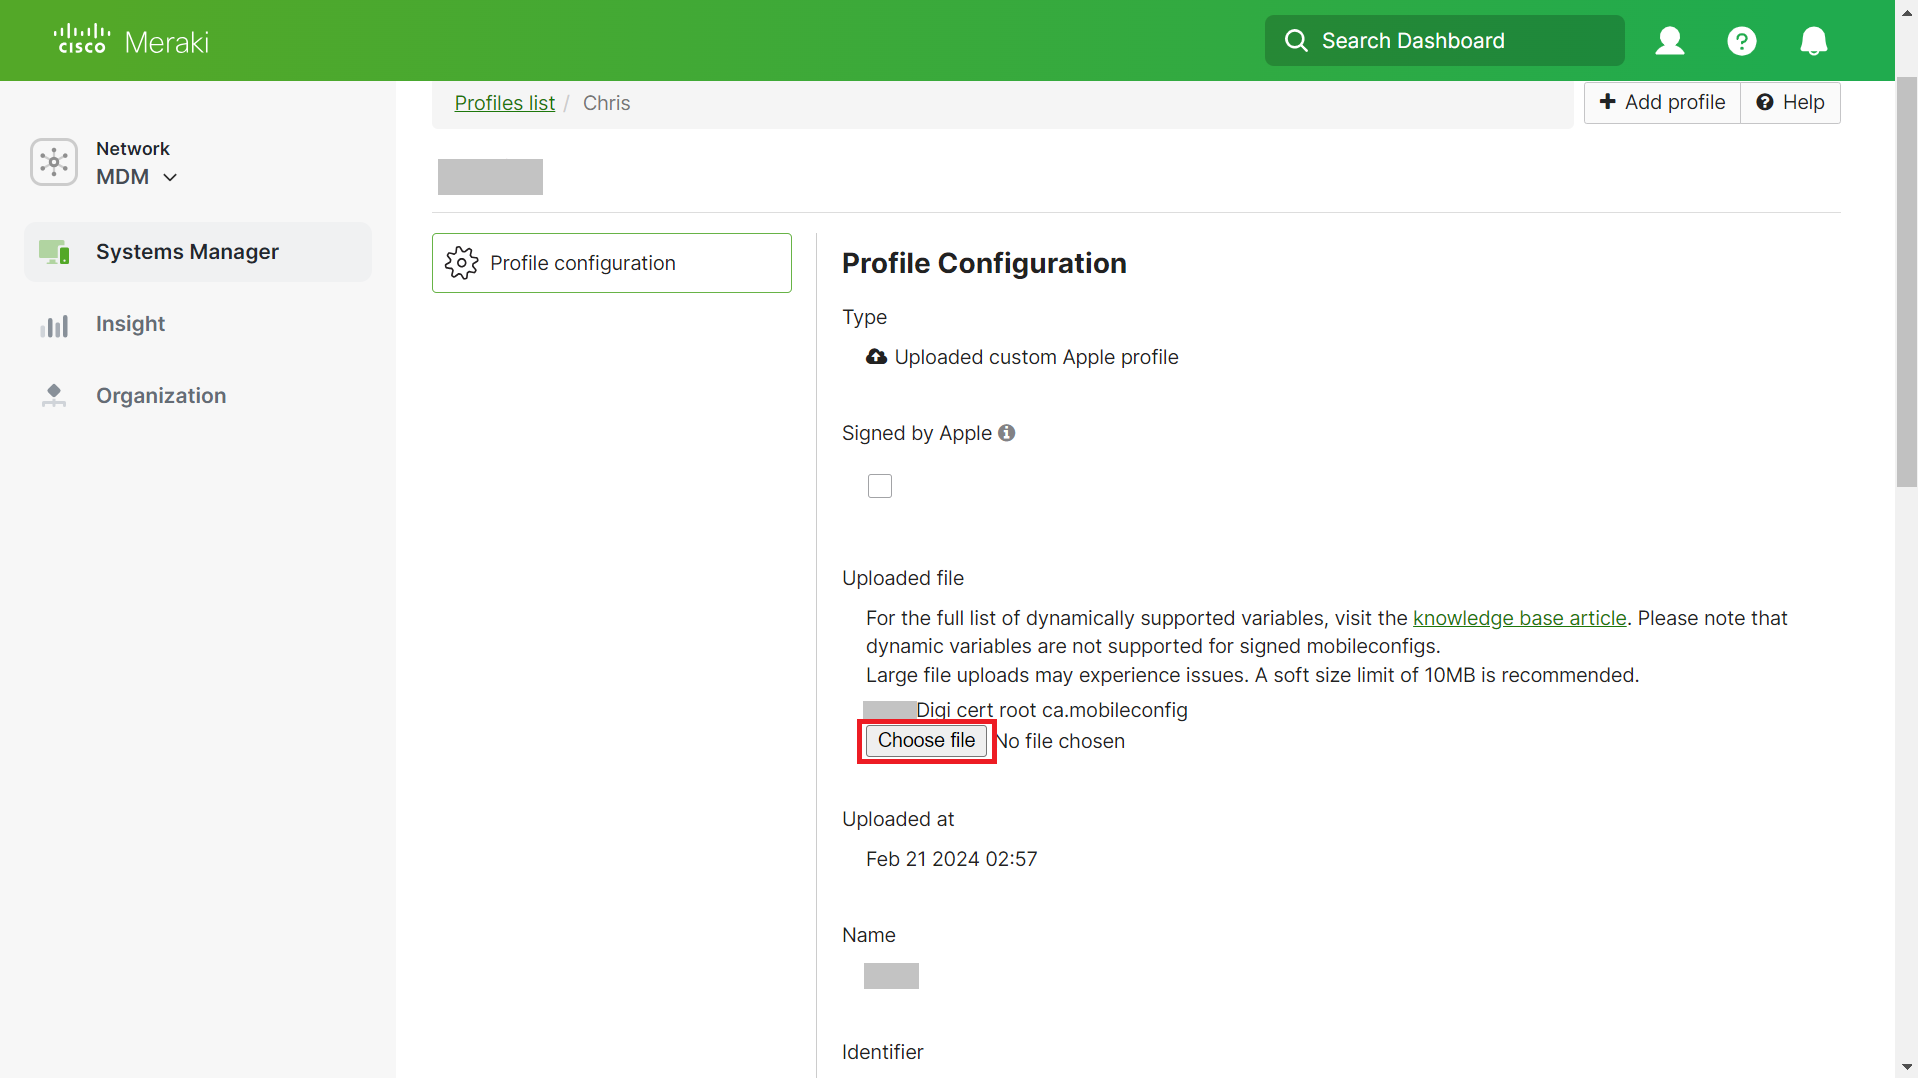Click the Uploaded custom Apple profile text
Screen dimensions: 1918x1078
click(1036, 357)
